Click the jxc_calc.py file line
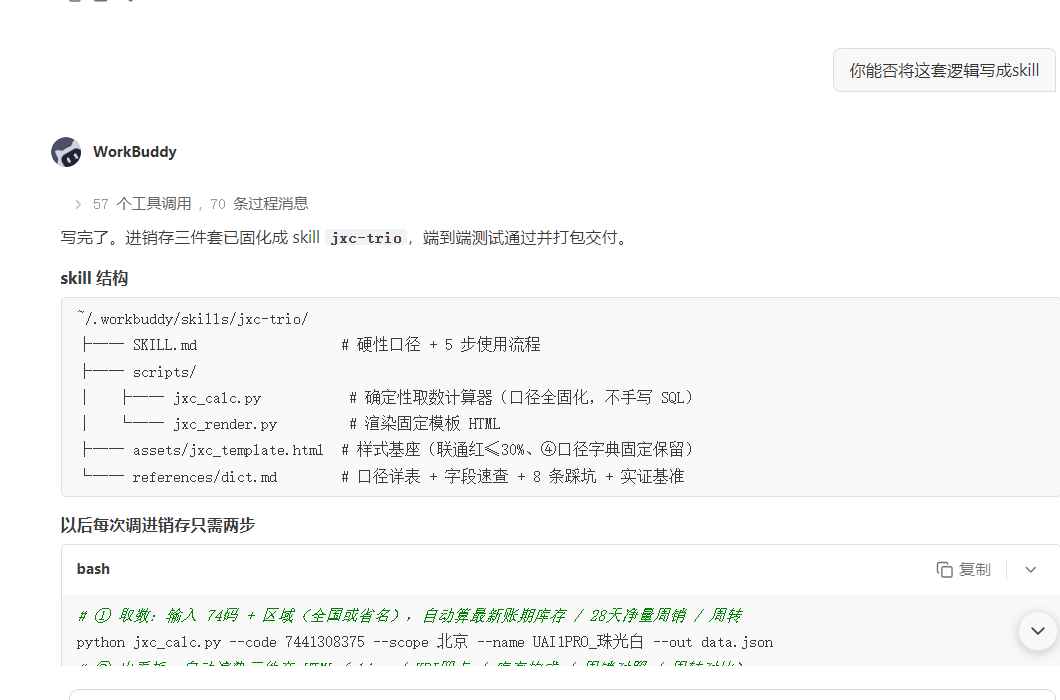The width and height of the screenshot is (1060, 700). (388, 398)
